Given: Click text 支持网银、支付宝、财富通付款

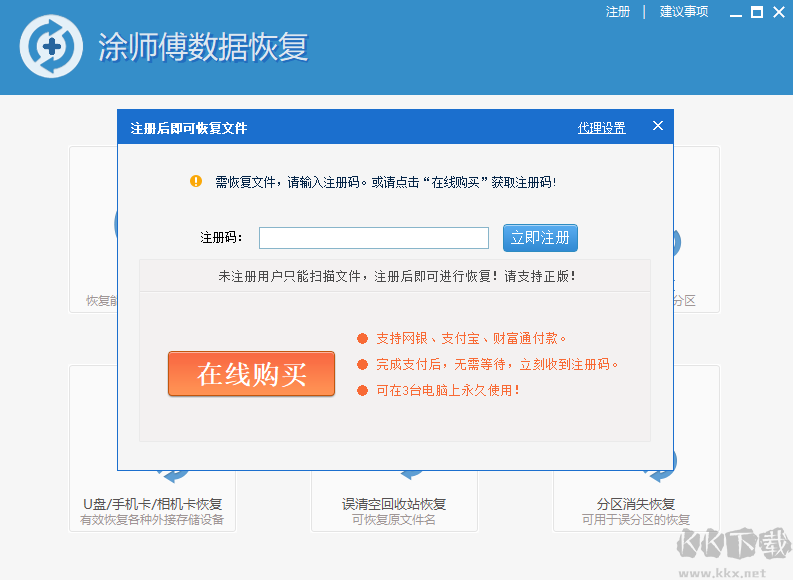Looking at the screenshot, I should [471, 338].
